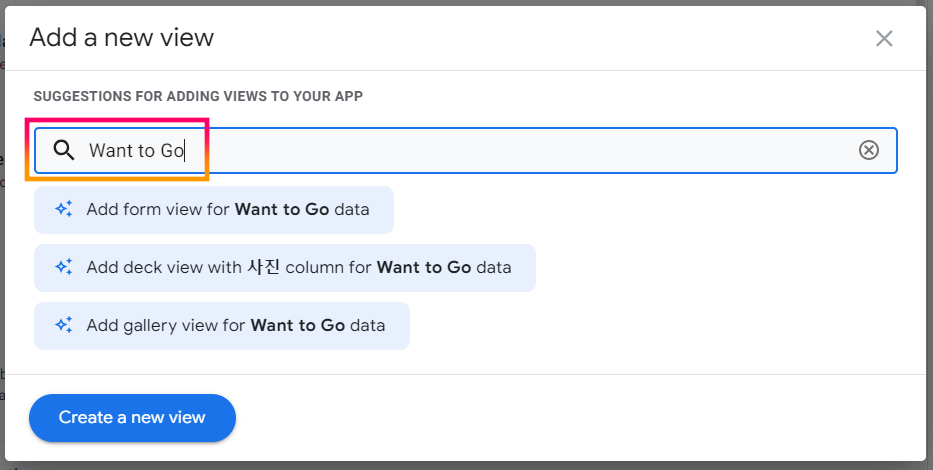Focus the view search input field

(x=500, y=151)
